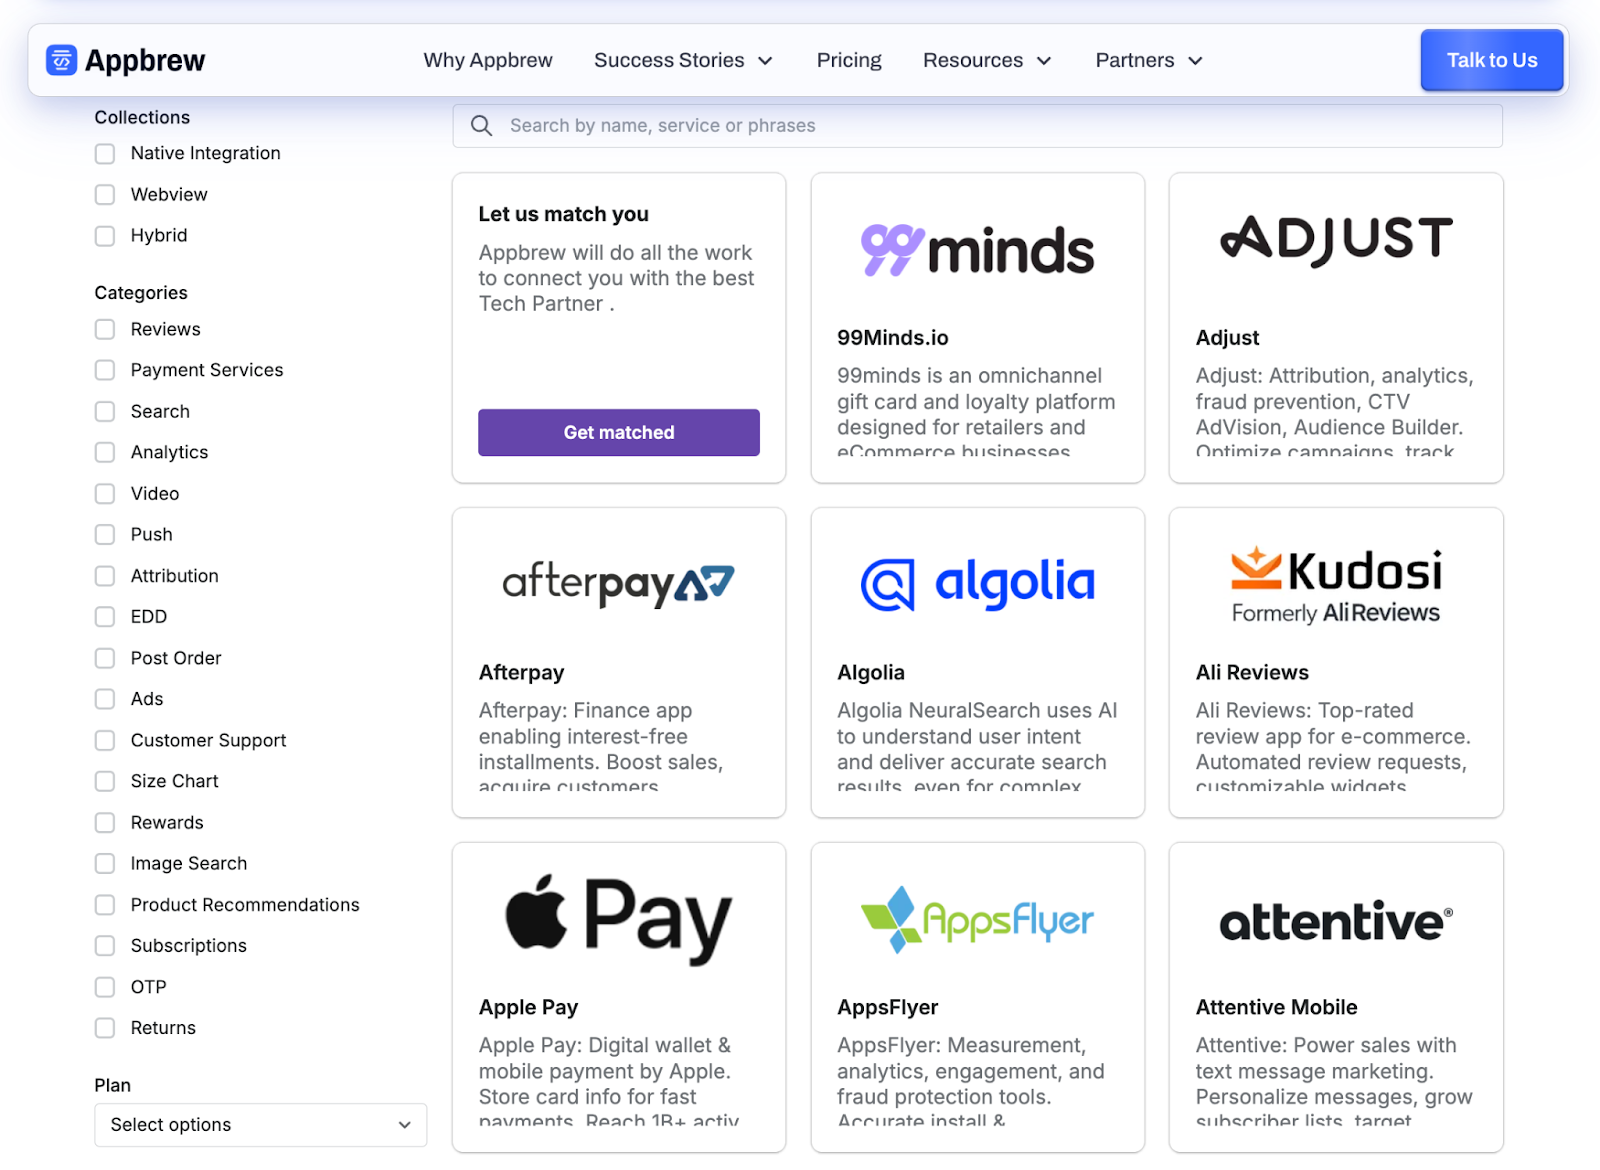Check the Subscriptions checkbox
1600x1170 pixels.
point(105,946)
